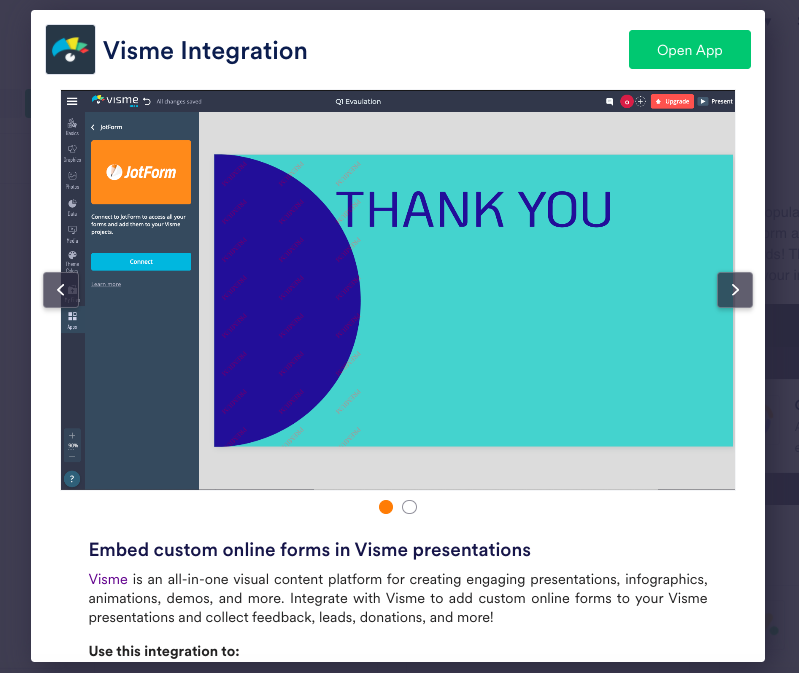Click the red user avatar circle
This screenshot has height=673, width=799.
coord(627,101)
